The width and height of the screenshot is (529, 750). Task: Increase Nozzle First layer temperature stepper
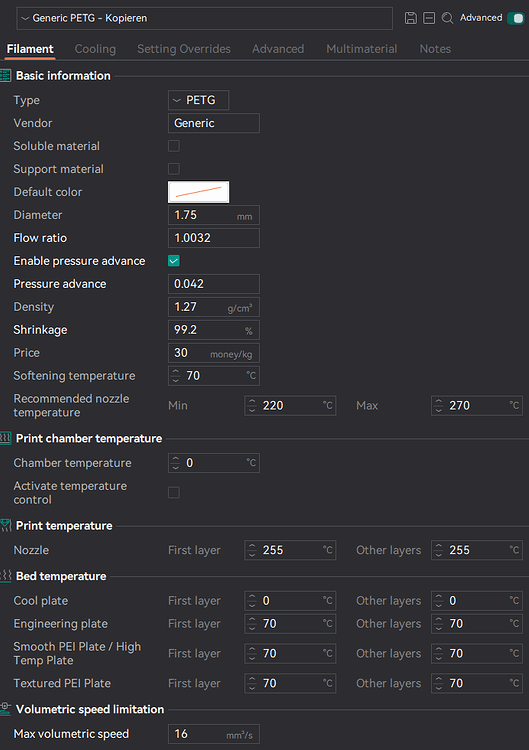tap(252, 546)
